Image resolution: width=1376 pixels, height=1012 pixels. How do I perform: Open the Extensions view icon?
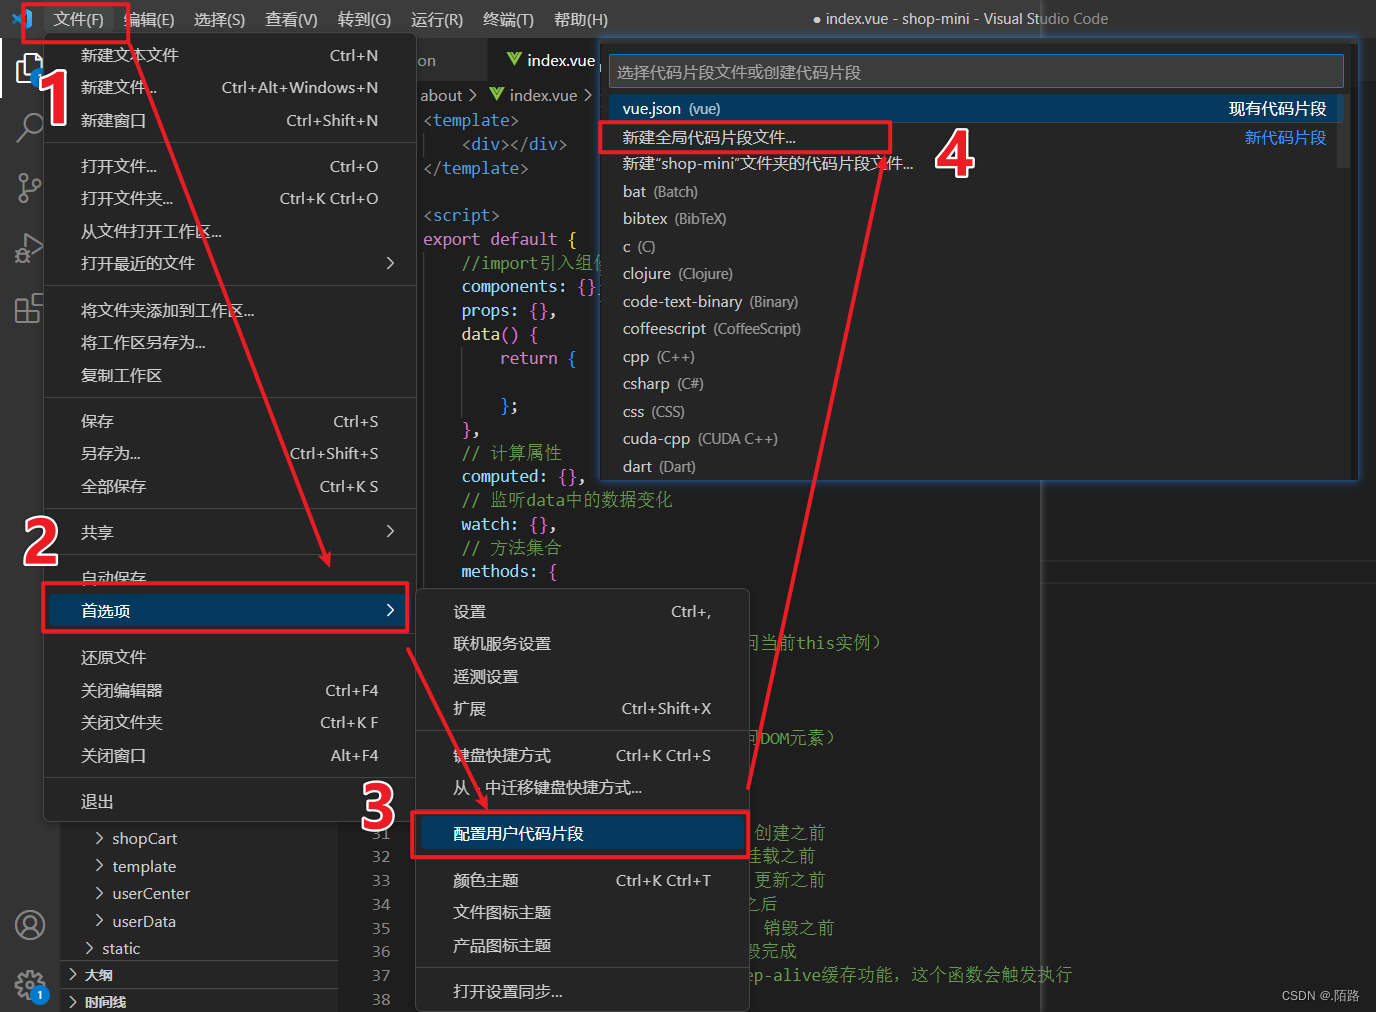(29, 308)
